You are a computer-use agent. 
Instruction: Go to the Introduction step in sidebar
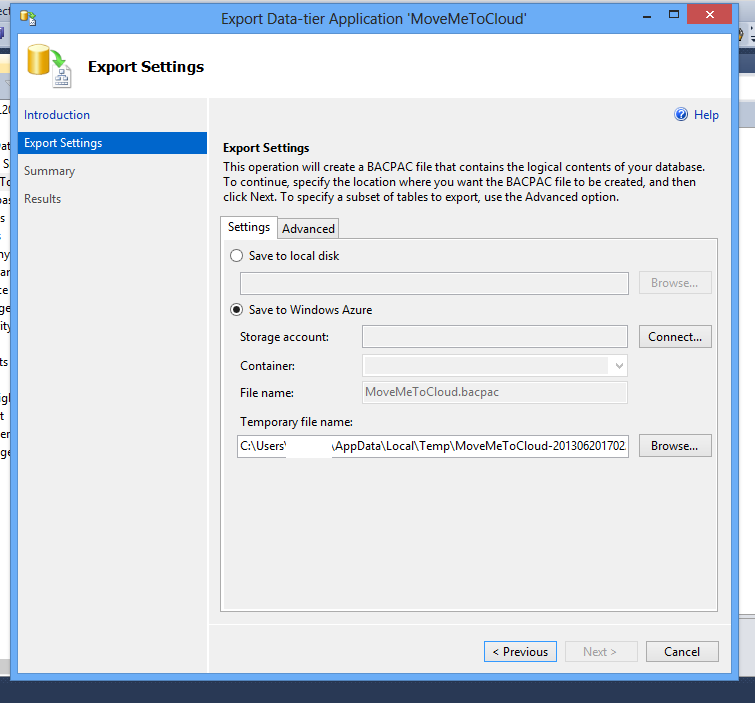57,115
